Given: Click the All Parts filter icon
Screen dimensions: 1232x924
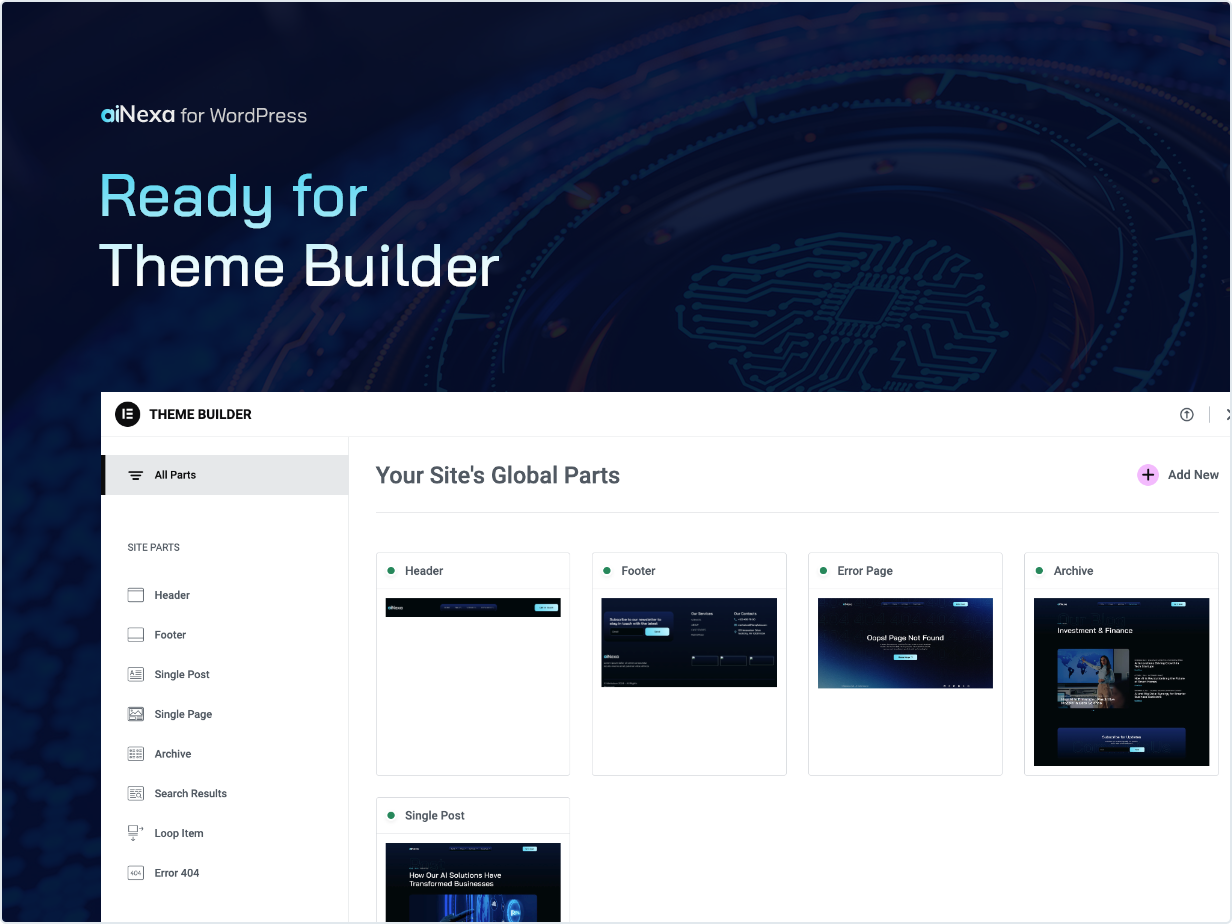Looking at the screenshot, I should 136,475.
